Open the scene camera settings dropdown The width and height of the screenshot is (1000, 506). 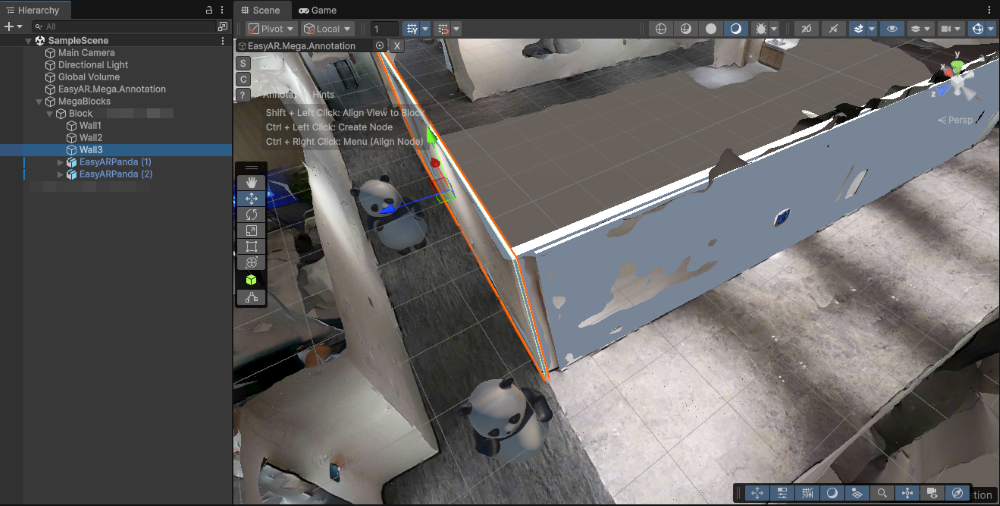click(x=958, y=29)
